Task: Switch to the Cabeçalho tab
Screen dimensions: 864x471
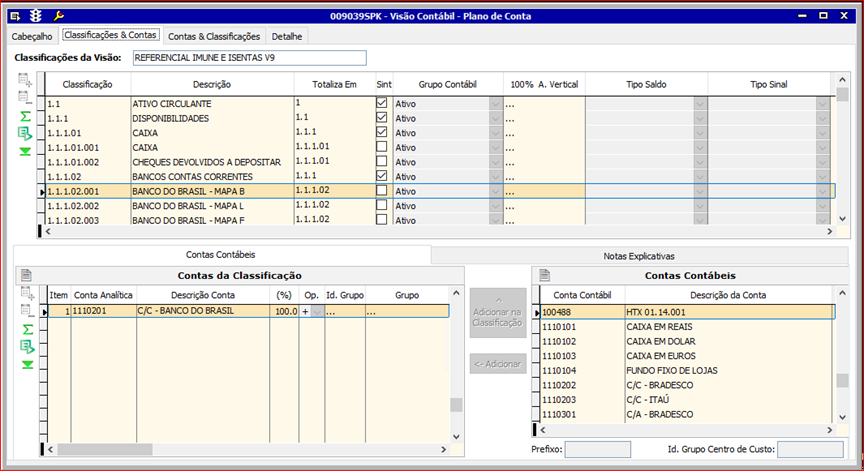Action: click(x=33, y=36)
